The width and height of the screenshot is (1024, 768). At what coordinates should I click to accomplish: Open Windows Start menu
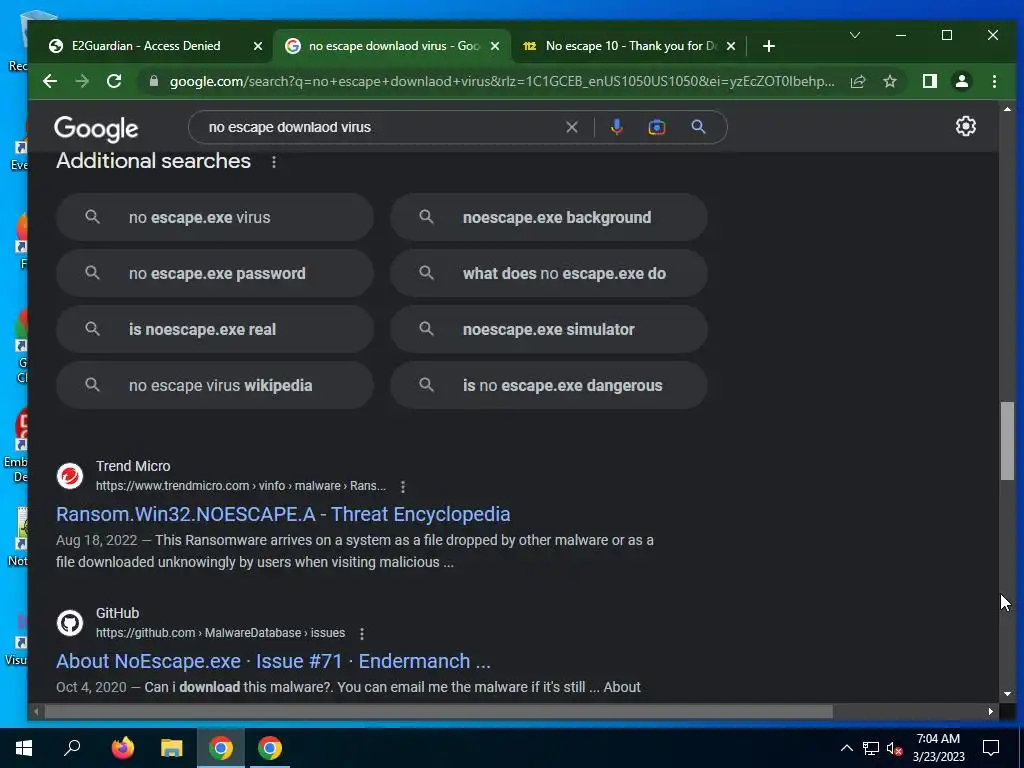tap(24, 748)
